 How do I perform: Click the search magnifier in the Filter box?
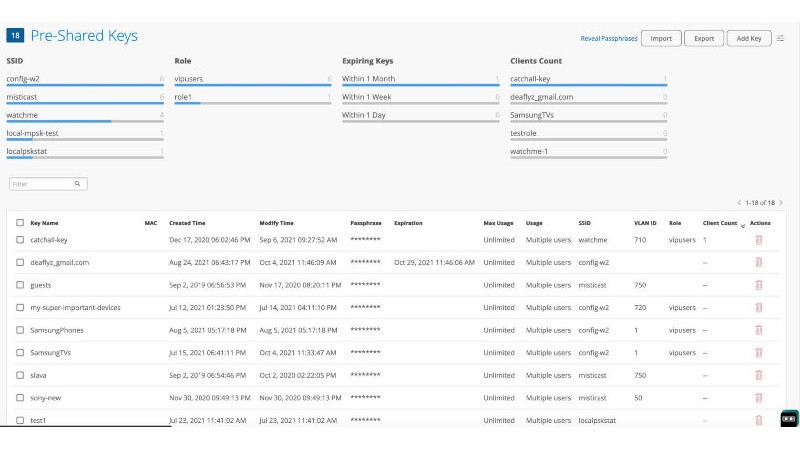[77, 184]
